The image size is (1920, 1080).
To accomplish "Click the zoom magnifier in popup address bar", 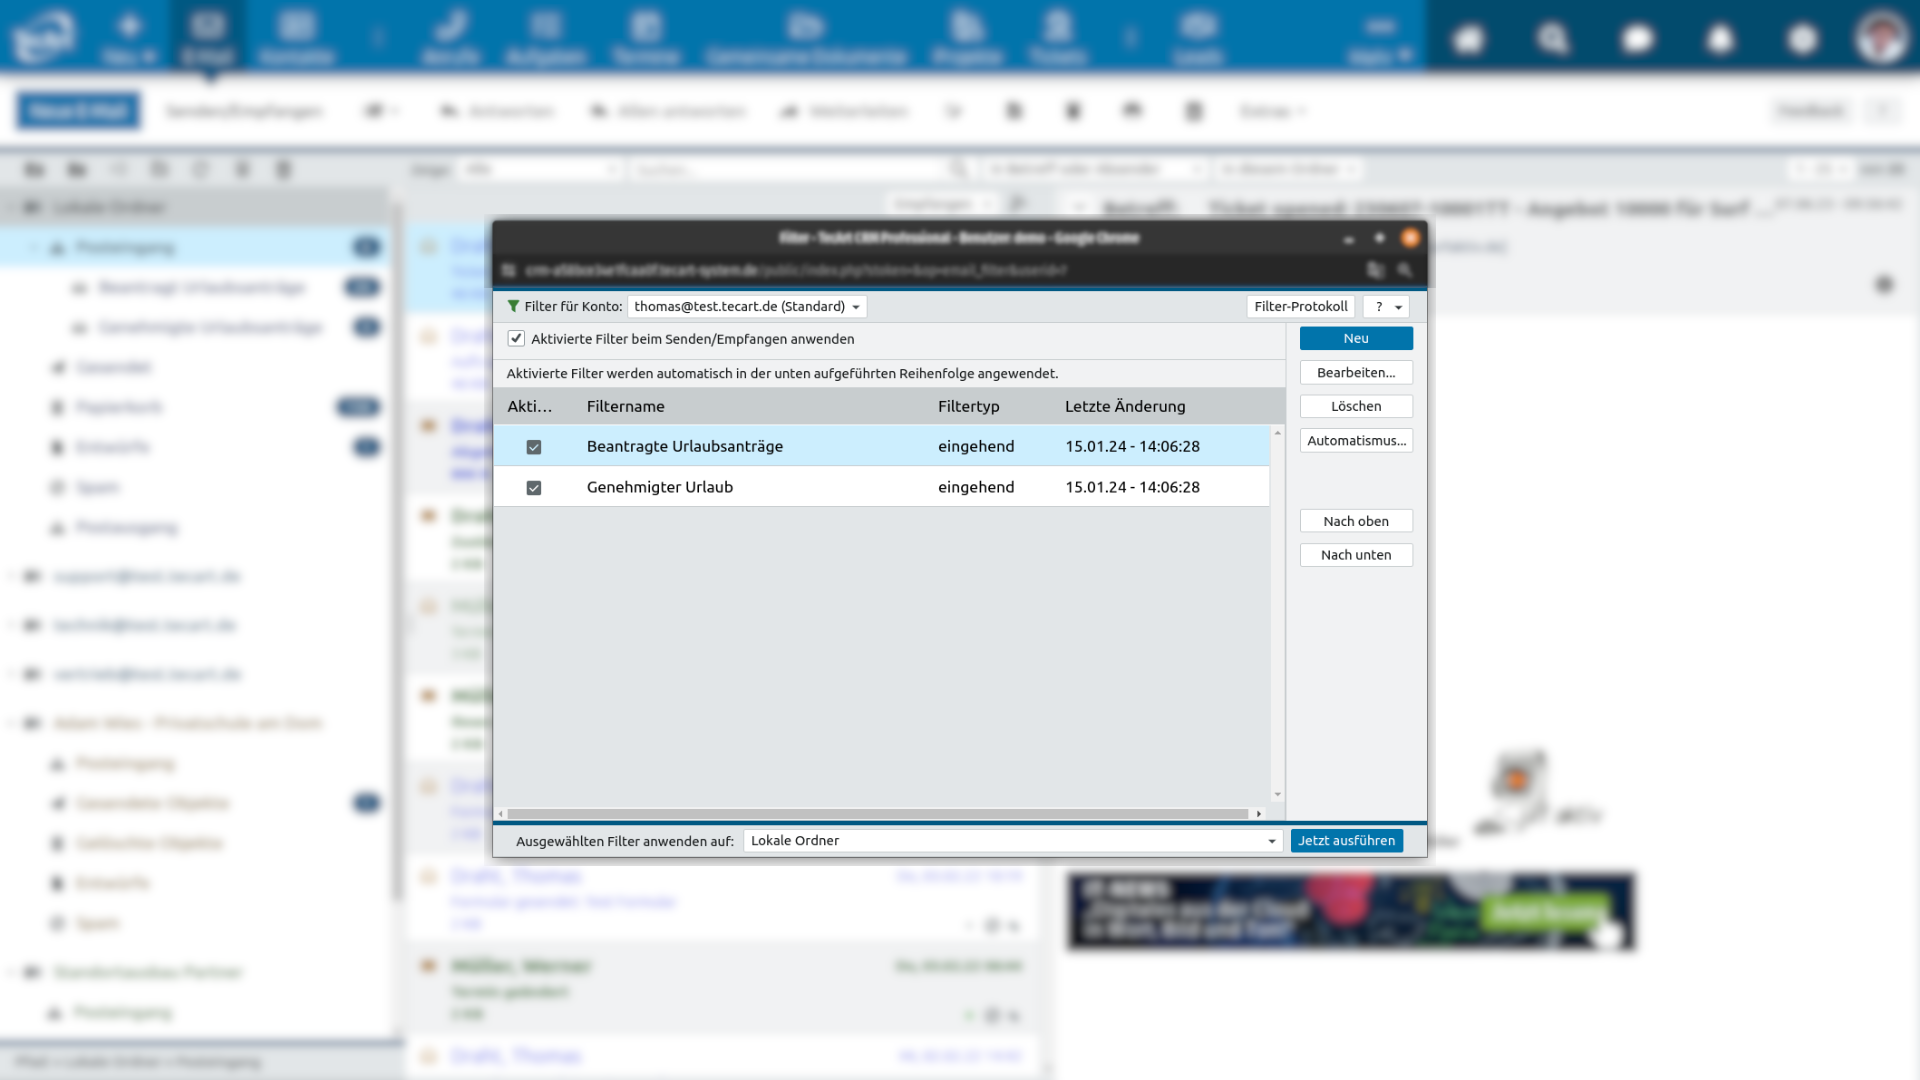I will 1405,270.
